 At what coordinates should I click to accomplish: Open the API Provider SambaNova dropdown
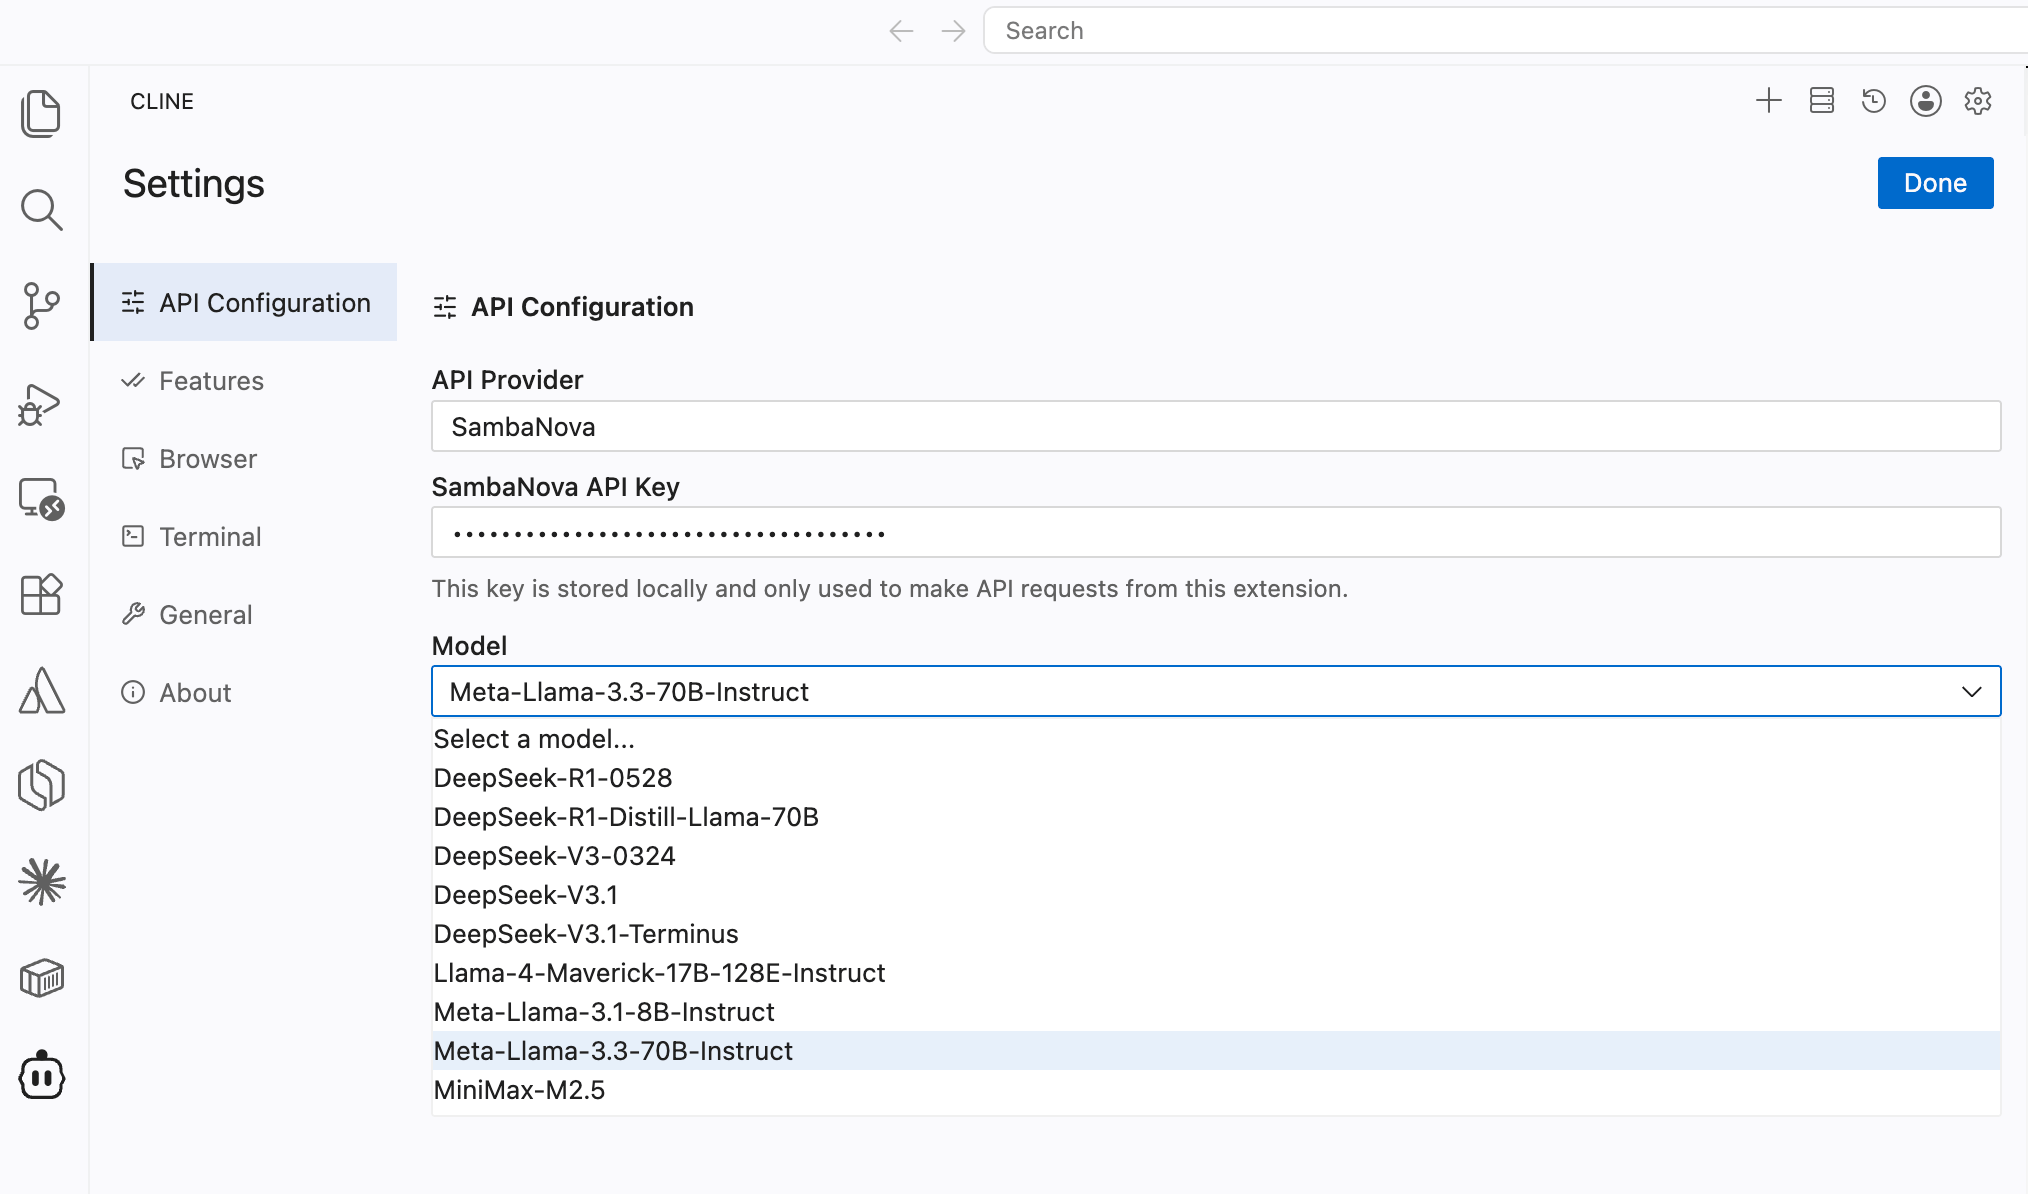tap(1216, 426)
